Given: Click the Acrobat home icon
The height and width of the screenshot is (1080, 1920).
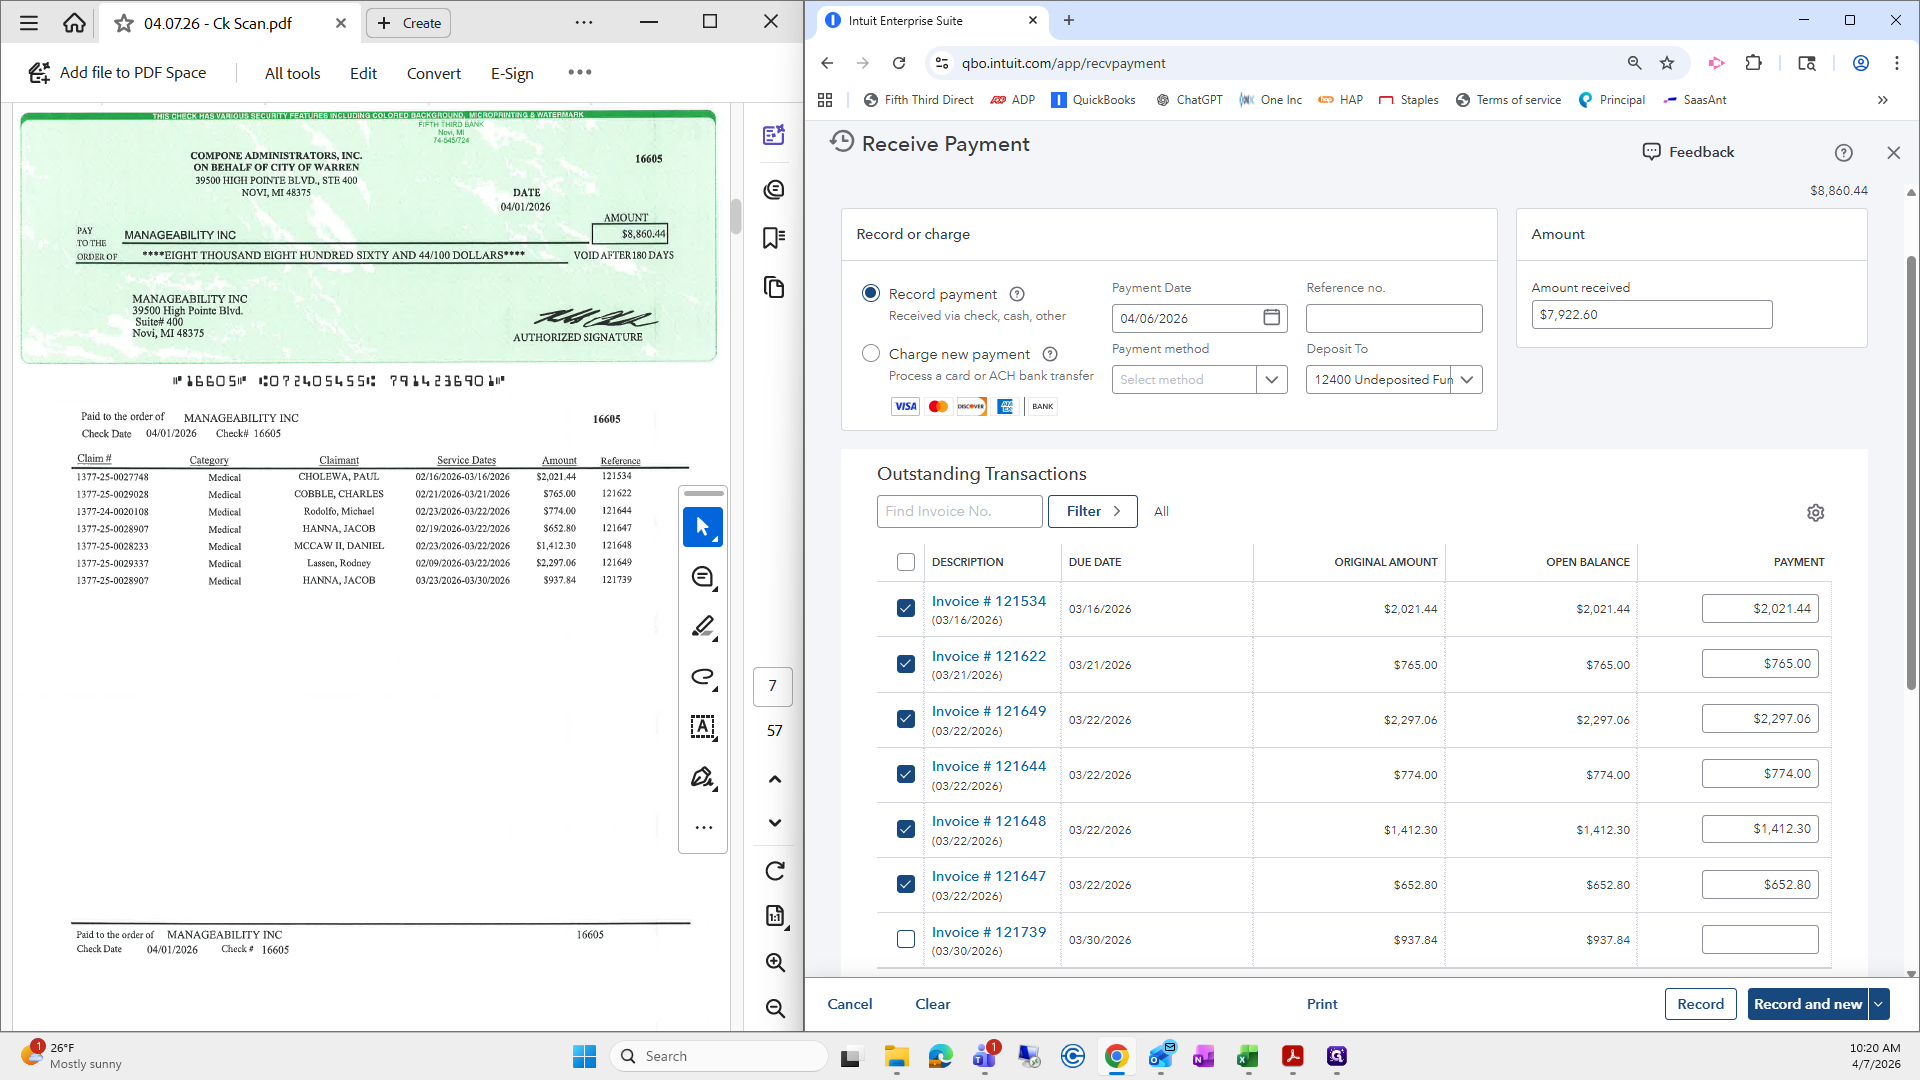Looking at the screenshot, I should [74, 22].
